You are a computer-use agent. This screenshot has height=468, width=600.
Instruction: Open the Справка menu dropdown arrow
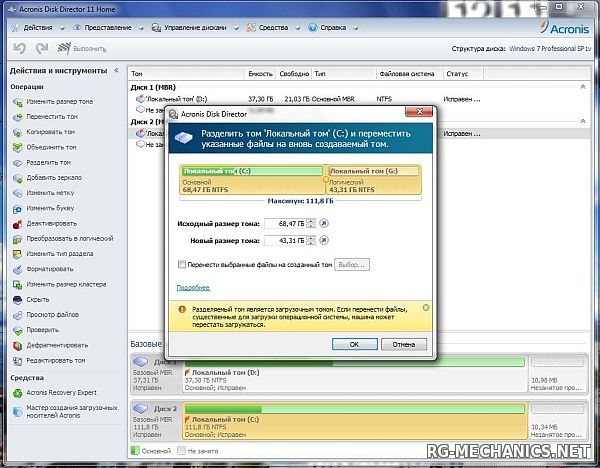click(355, 28)
